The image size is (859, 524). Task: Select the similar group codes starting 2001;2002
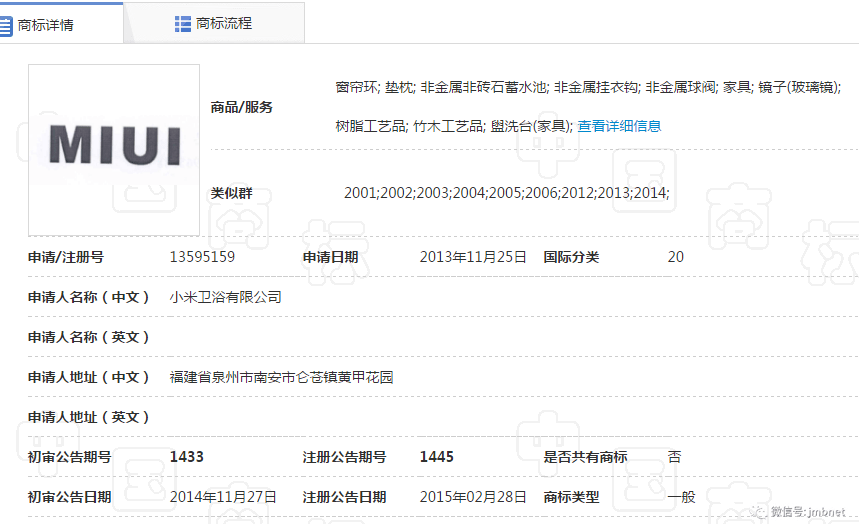tap(507, 192)
